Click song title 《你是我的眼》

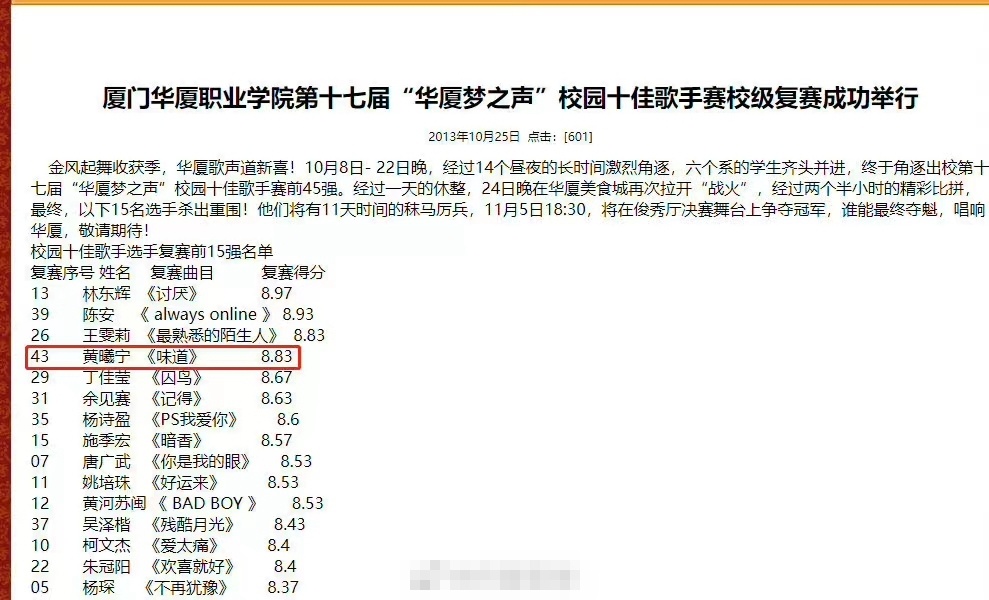click(200, 461)
